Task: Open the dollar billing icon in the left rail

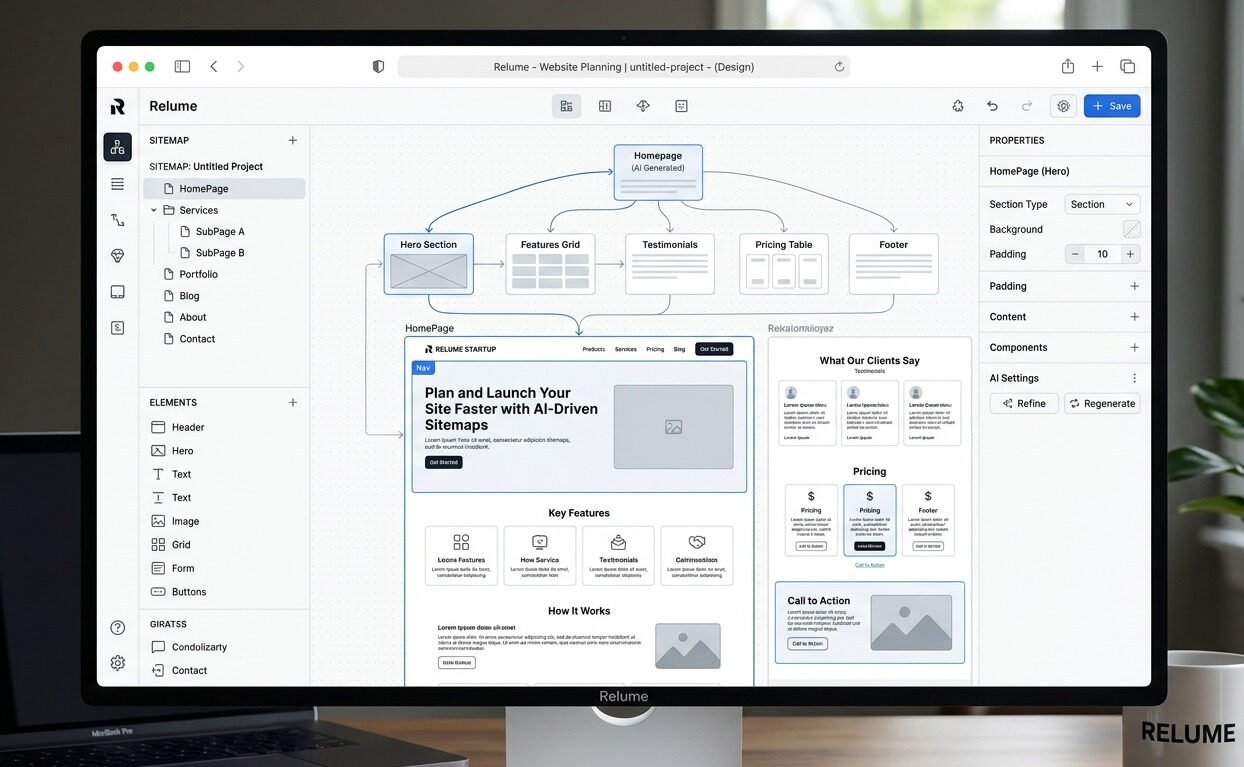Action: pyautogui.click(x=117, y=328)
